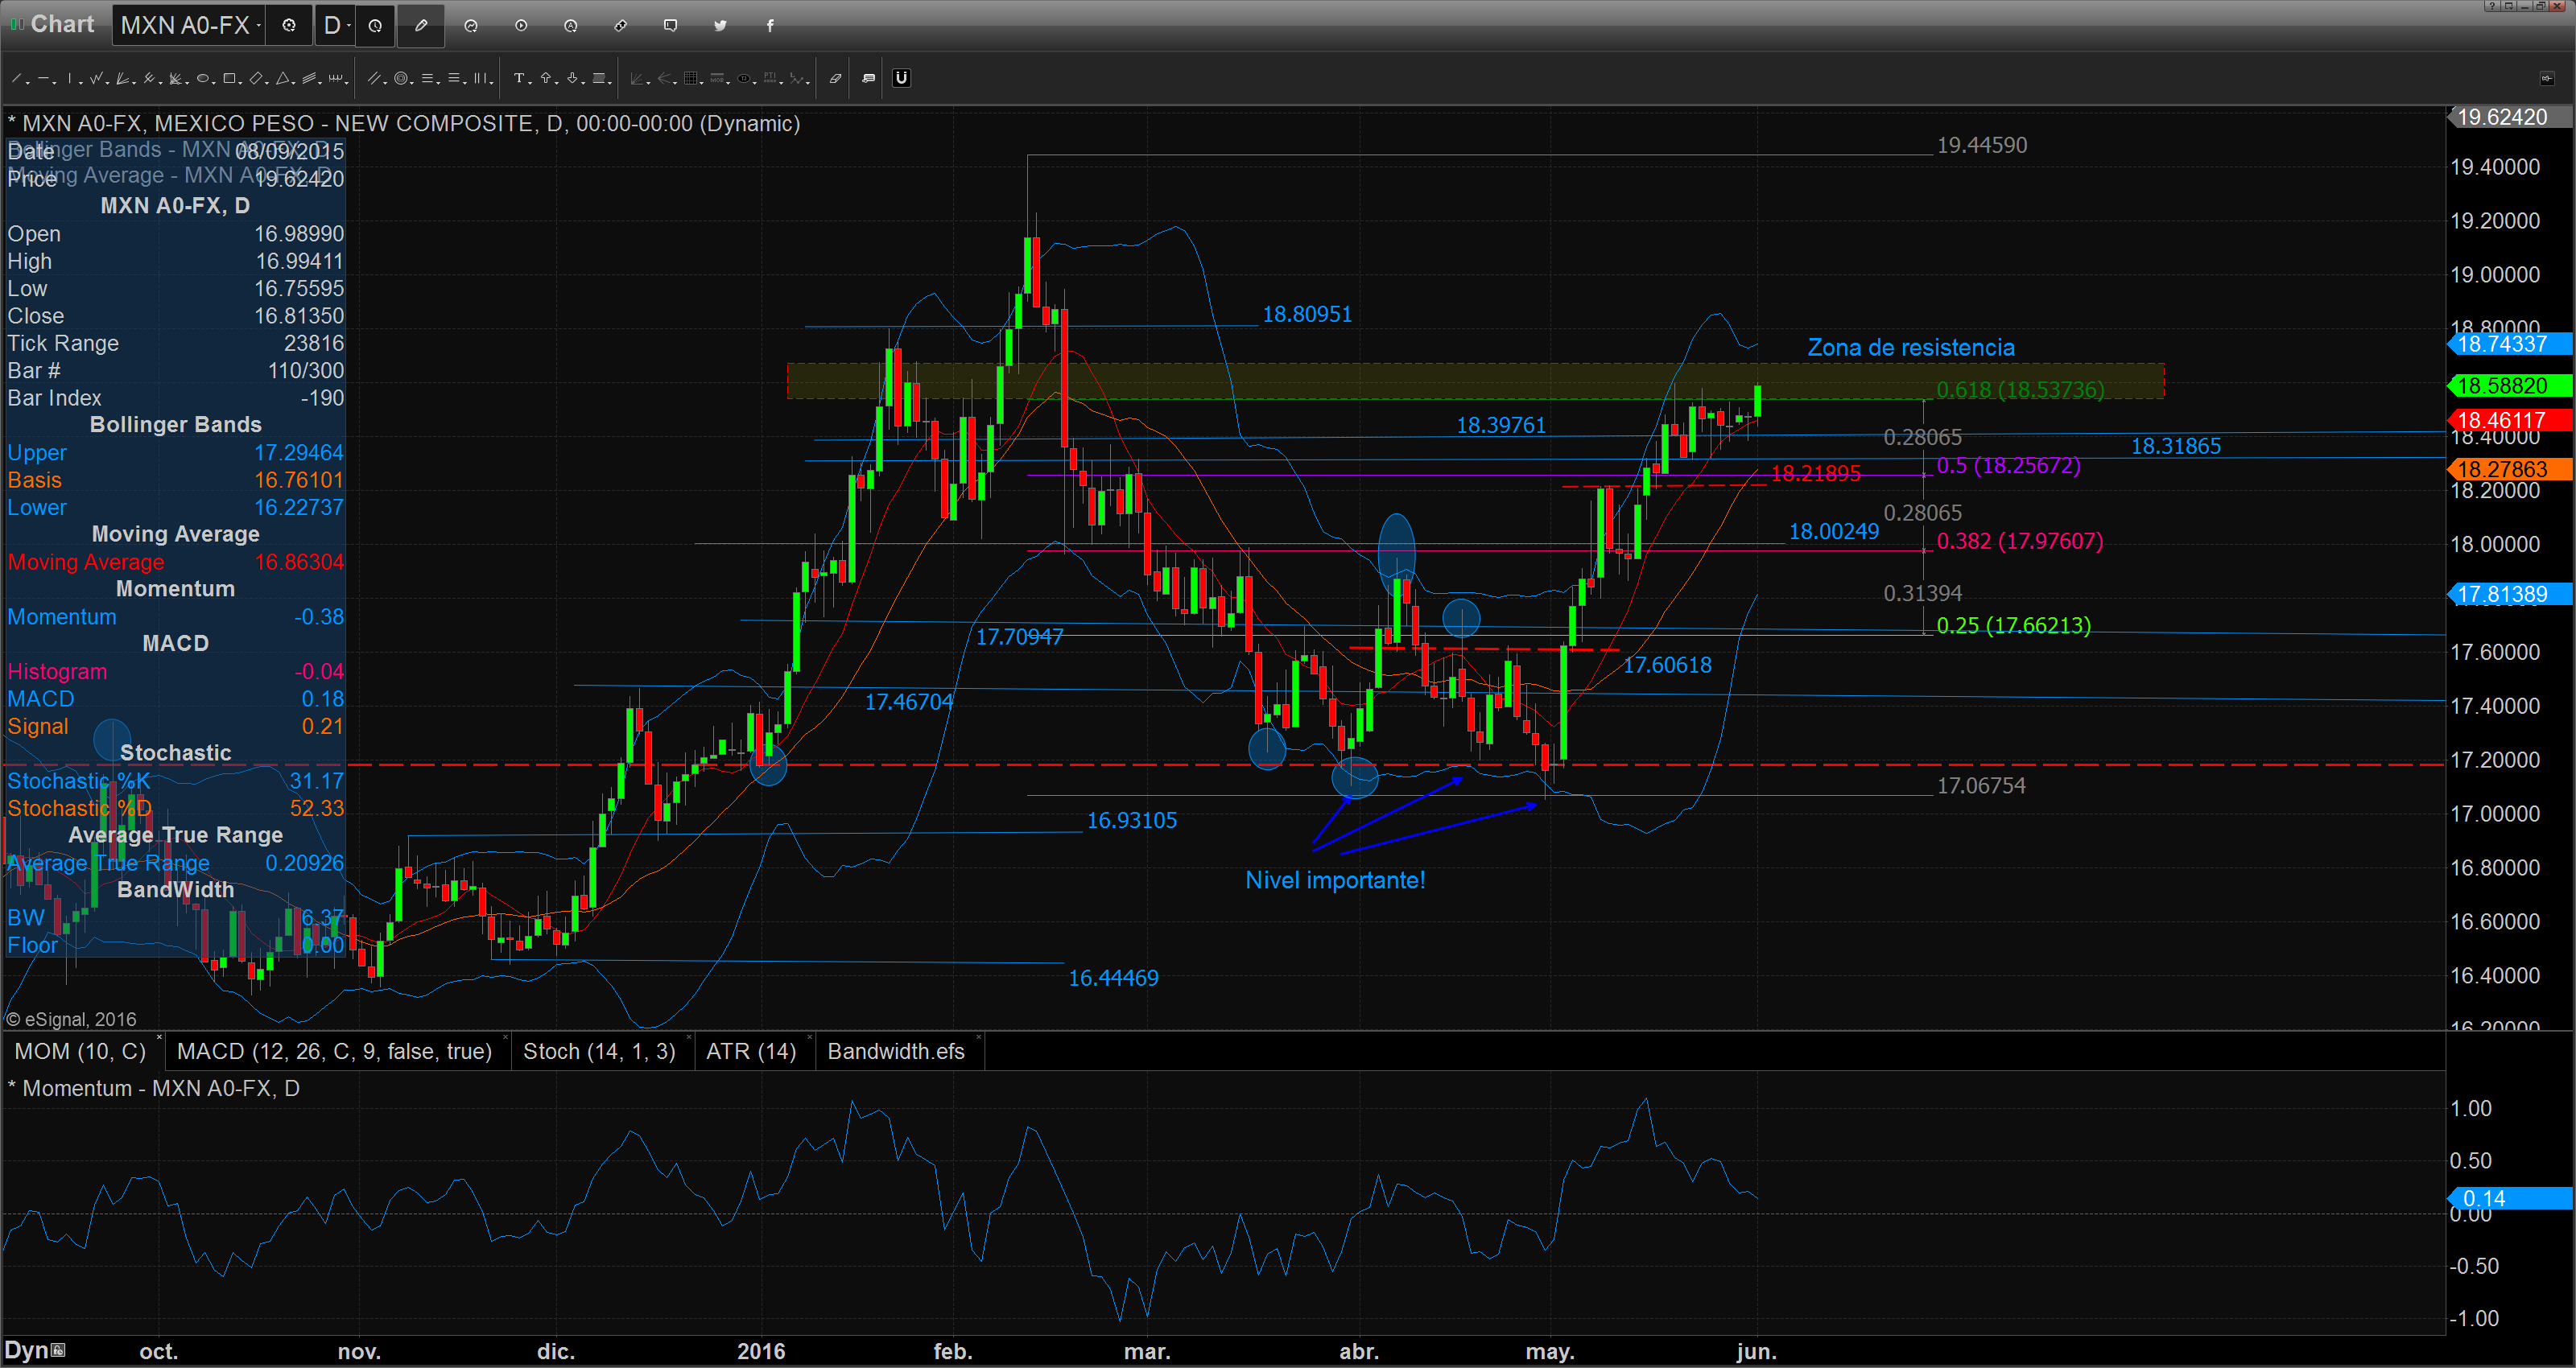Expand the grid box tool dropdown
The width and height of the screenshot is (2576, 1368).
(x=702, y=83)
